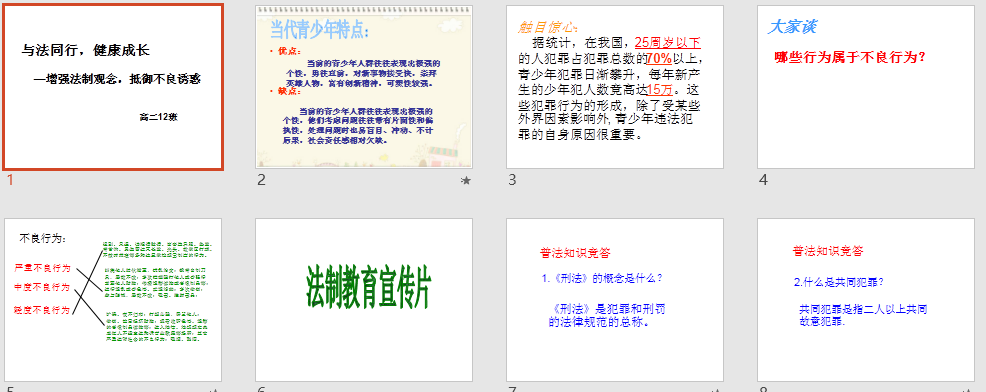Click the red 严重不良行为 label on slide 5

42,268
